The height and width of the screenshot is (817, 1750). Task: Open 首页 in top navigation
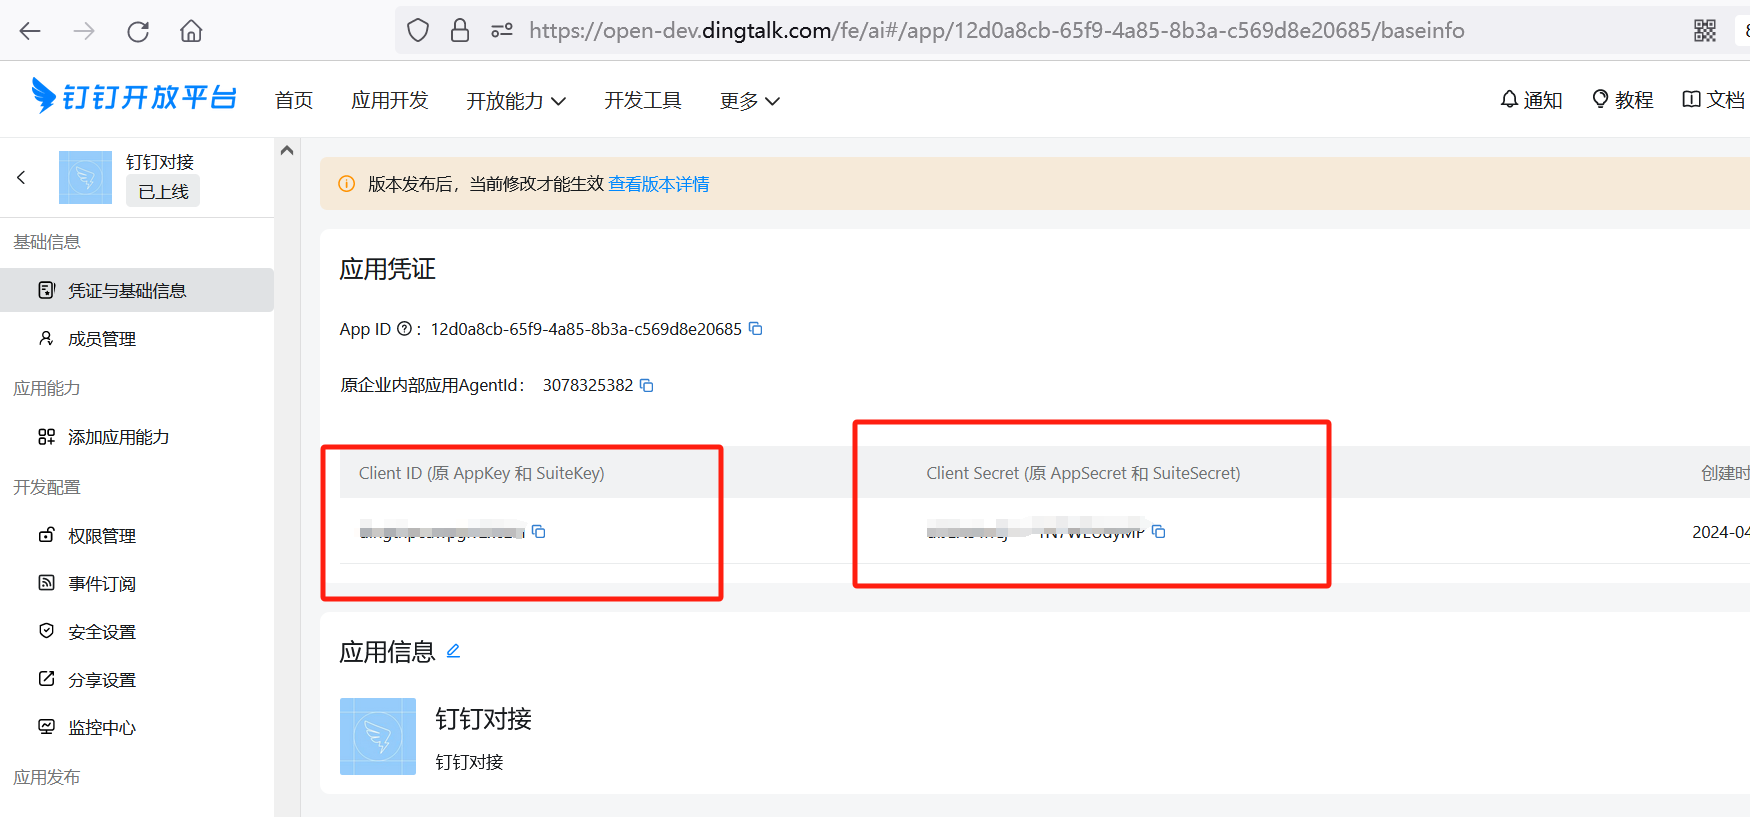[x=294, y=100]
